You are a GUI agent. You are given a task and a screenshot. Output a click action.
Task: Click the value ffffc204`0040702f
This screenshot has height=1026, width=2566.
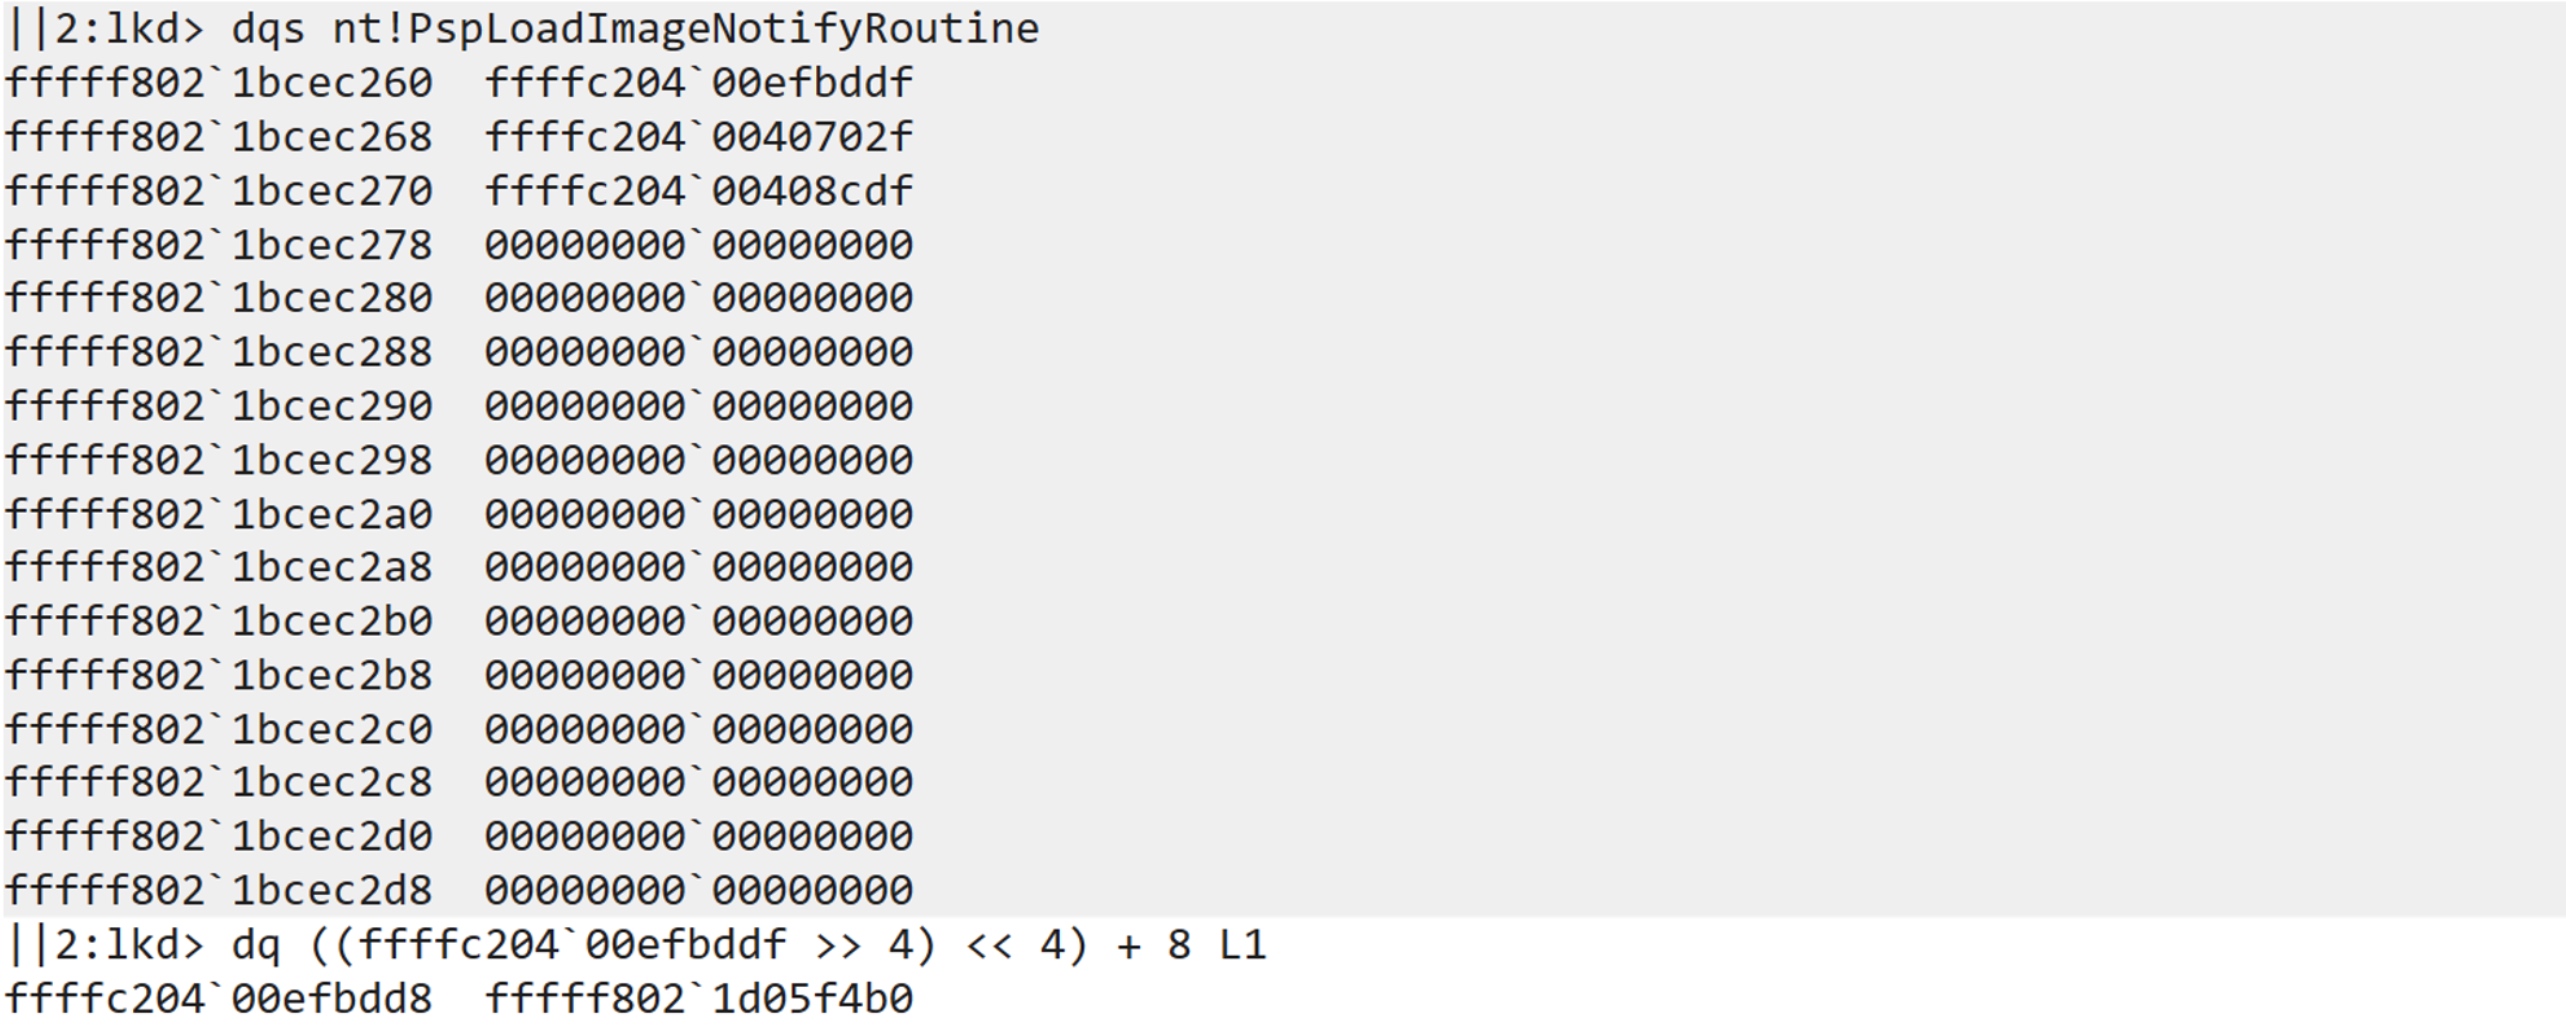pos(699,137)
